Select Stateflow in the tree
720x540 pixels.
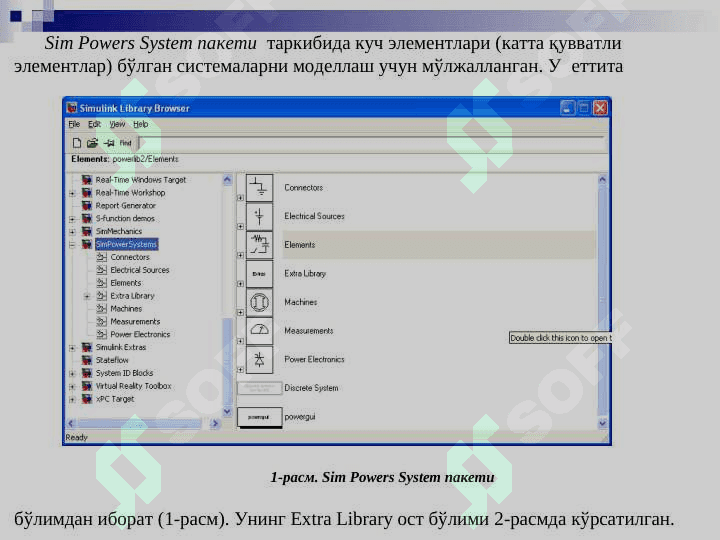112,360
